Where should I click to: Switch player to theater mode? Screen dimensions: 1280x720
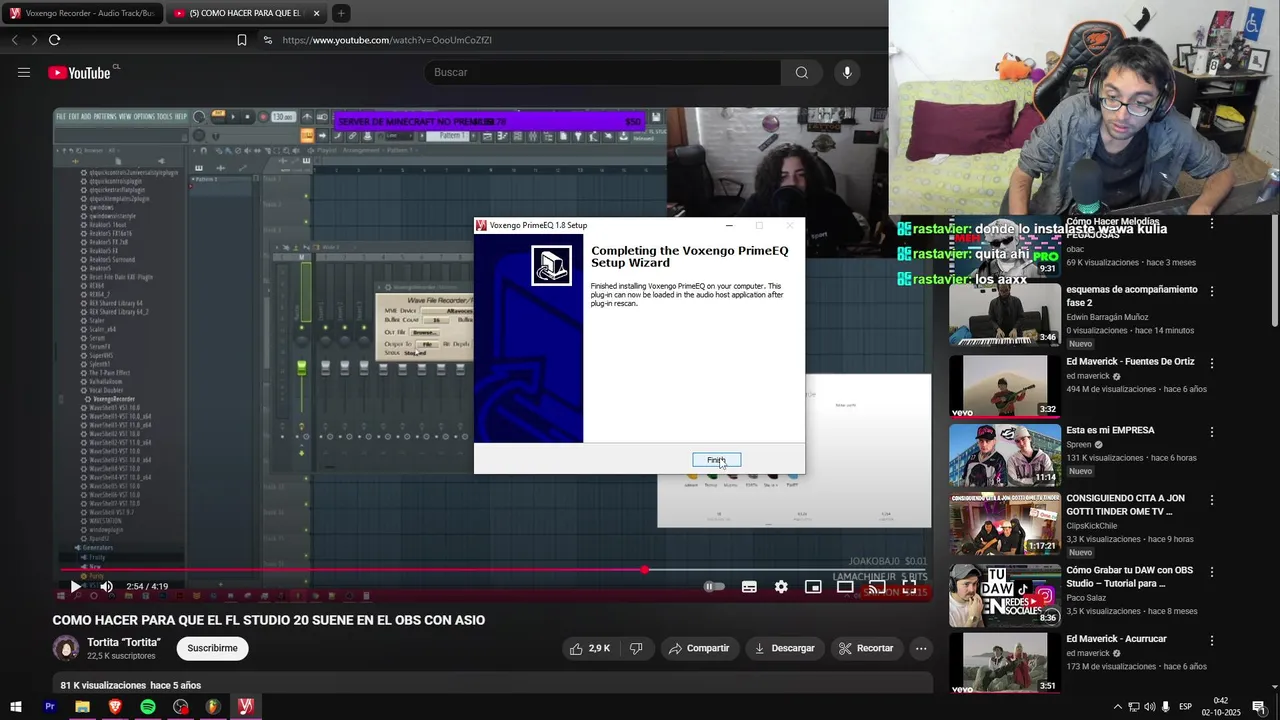point(845,587)
